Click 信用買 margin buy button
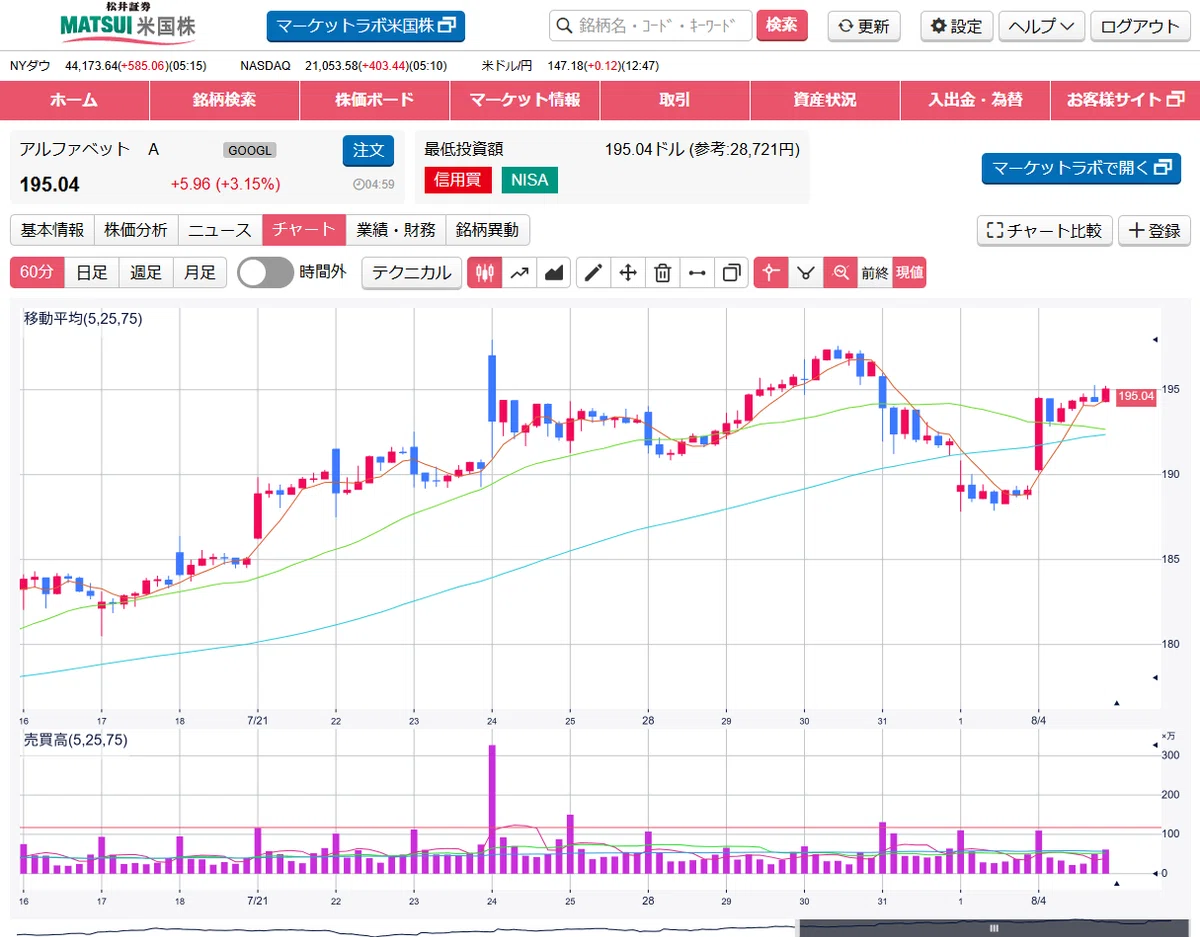Image resolution: width=1200 pixels, height=937 pixels. [457, 180]
